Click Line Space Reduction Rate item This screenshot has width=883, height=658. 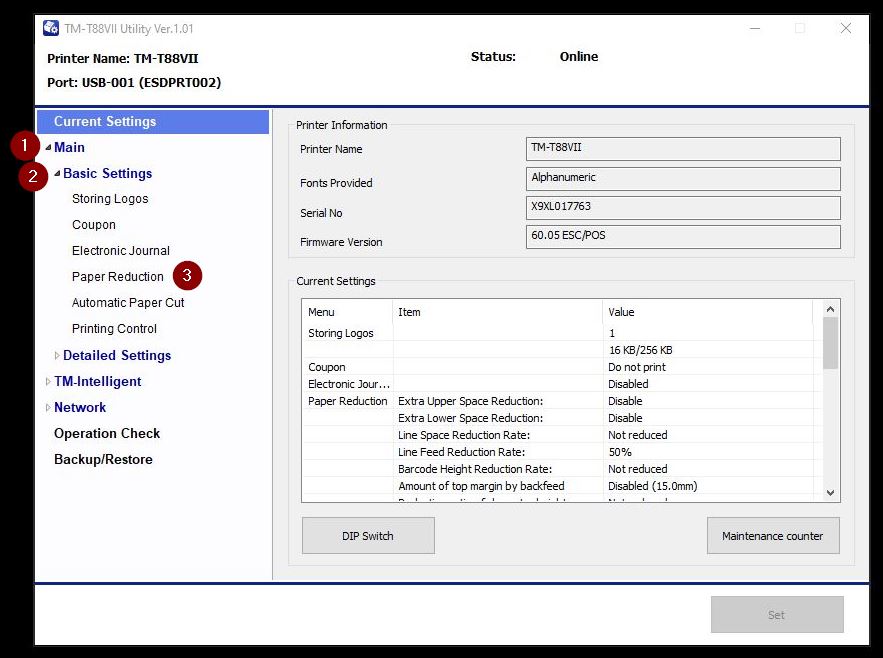pyautogui.click(x=464, y=435)
